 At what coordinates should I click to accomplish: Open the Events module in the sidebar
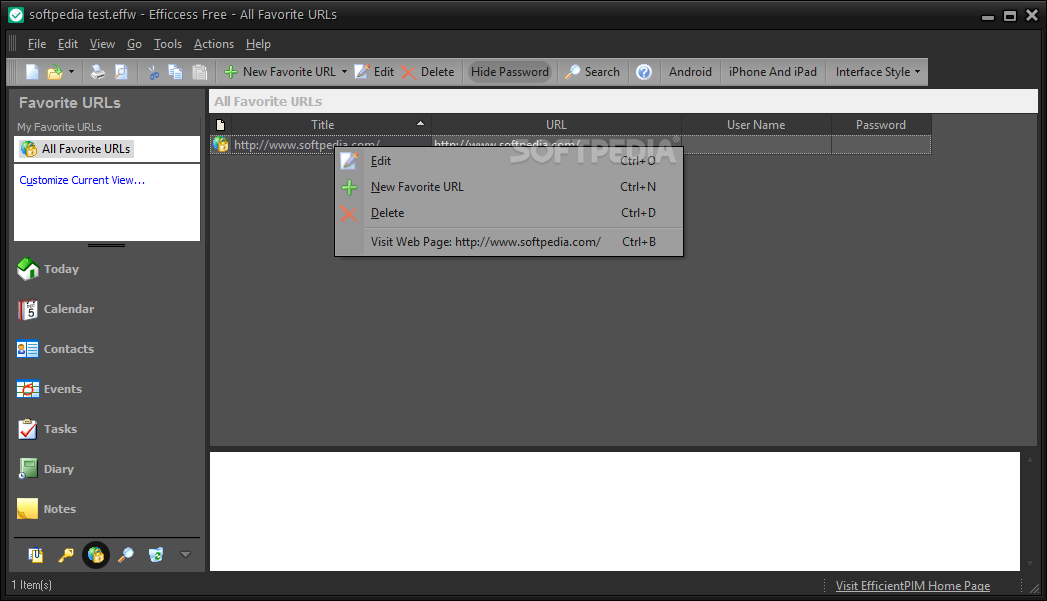49,389
